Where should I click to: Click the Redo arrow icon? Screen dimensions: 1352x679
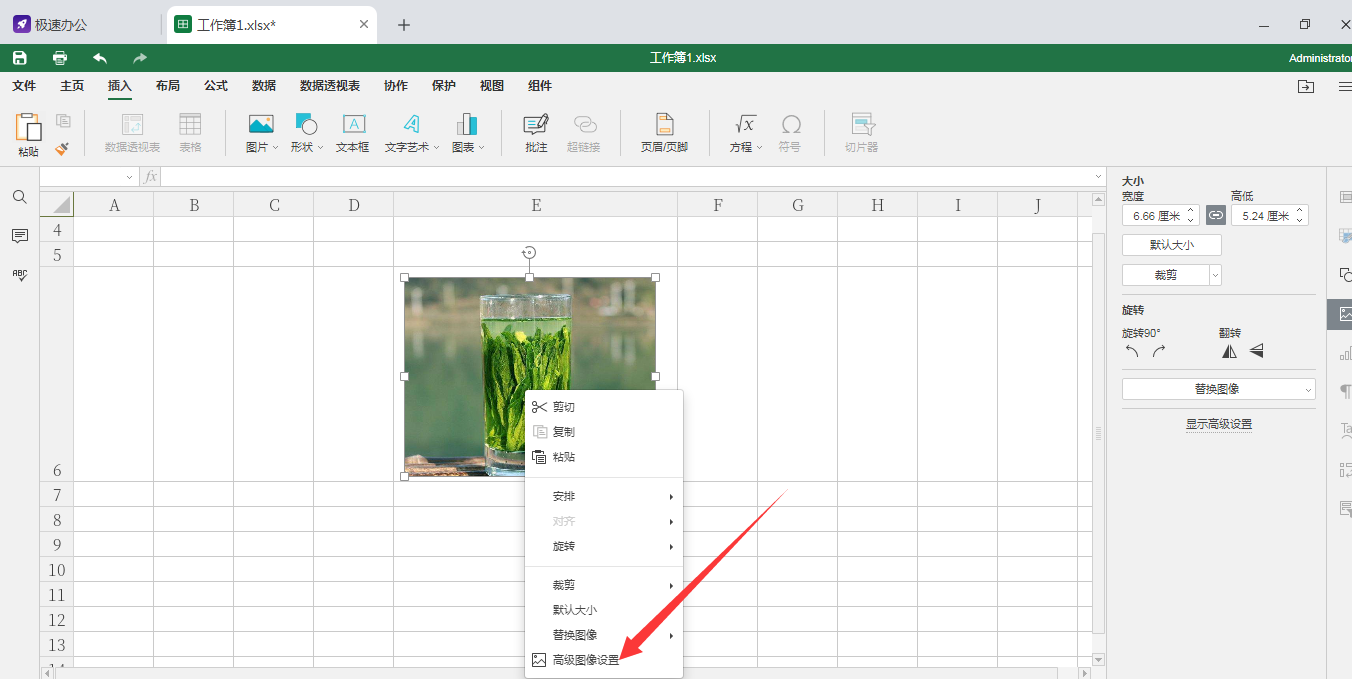[x=140, y=58]
